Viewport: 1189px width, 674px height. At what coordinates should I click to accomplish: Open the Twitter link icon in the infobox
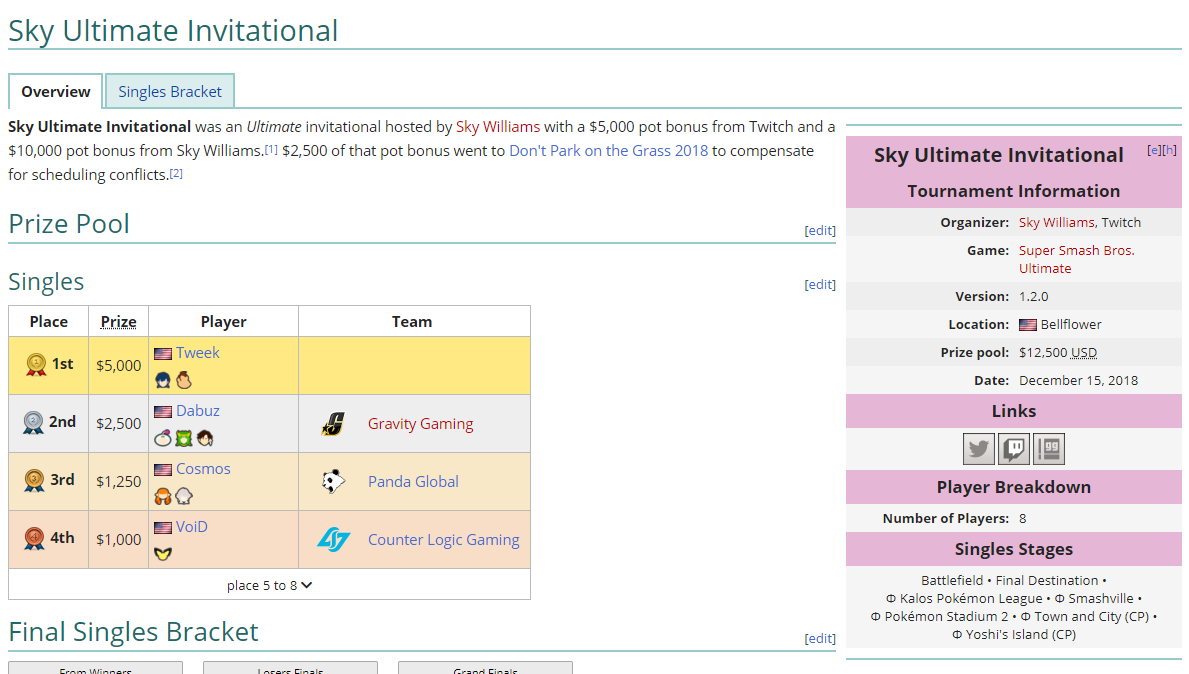pos(978,449)
